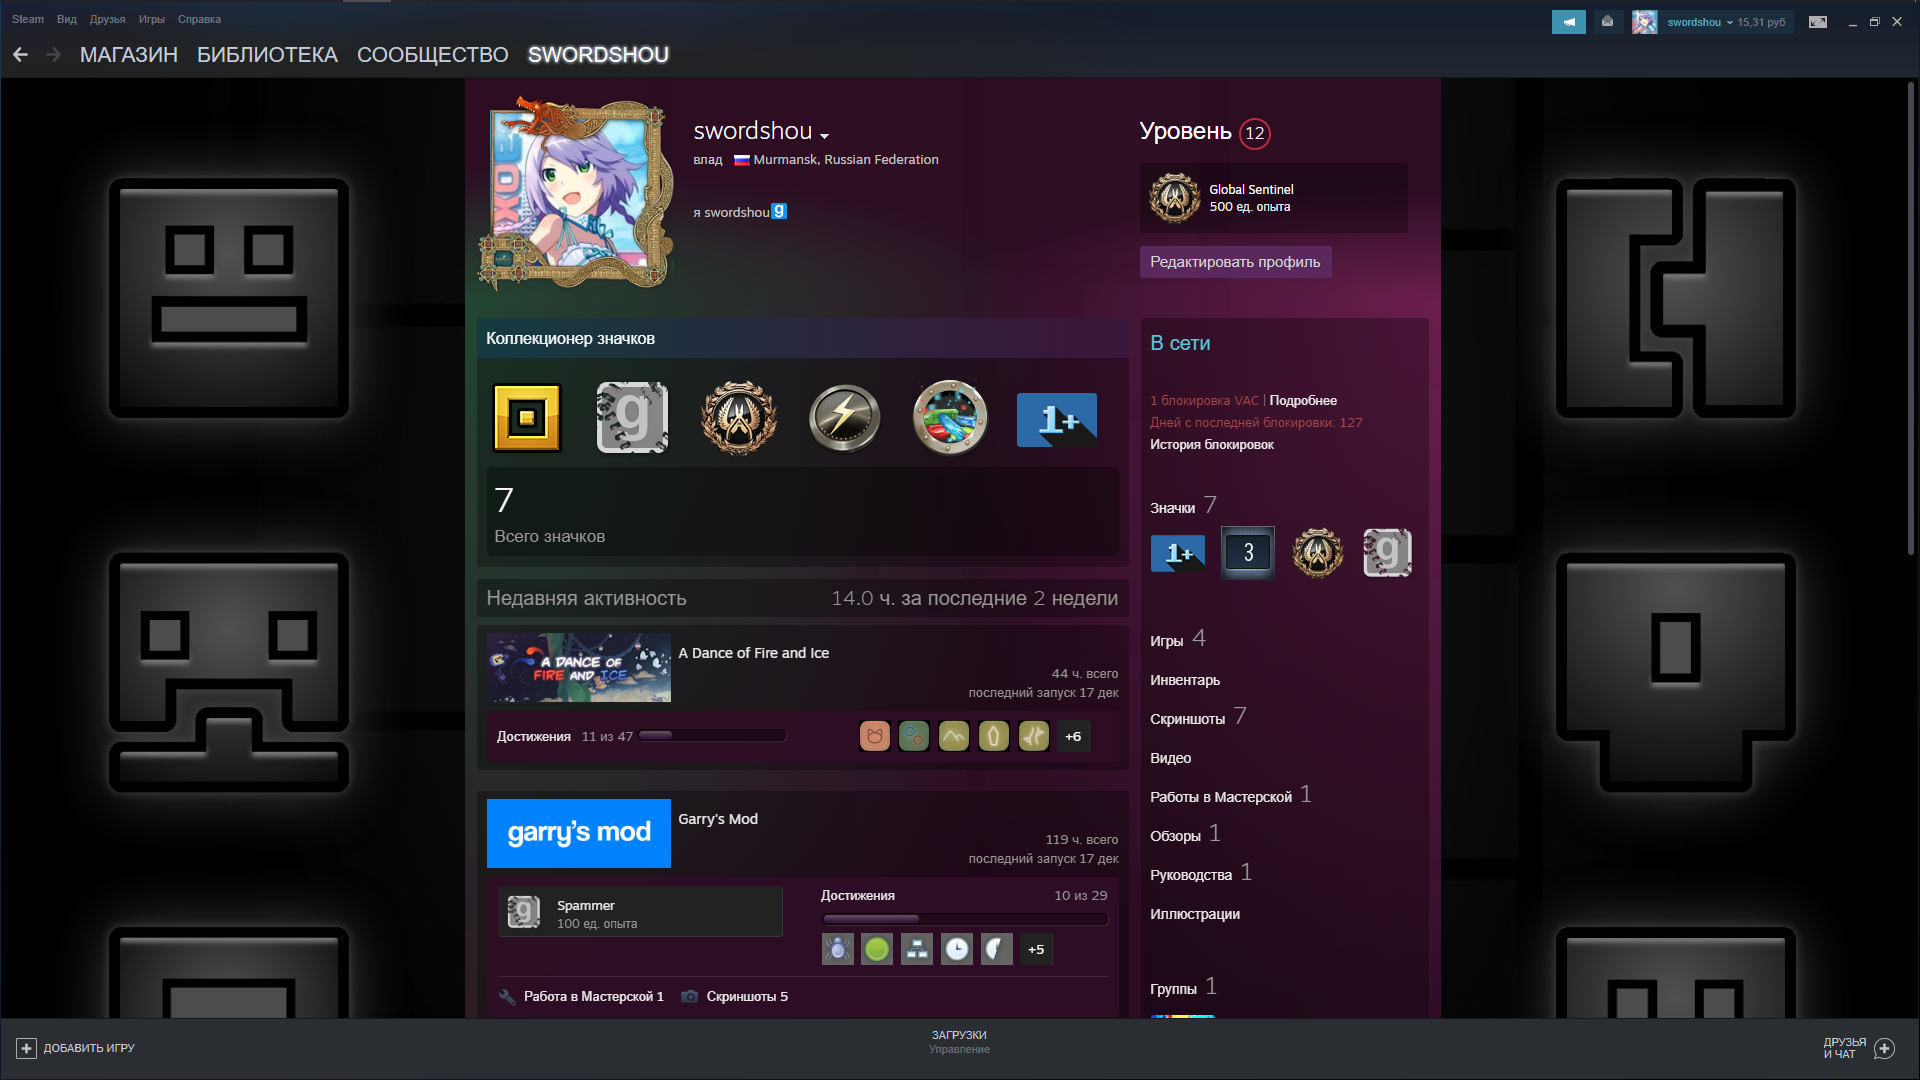The height and width of the screenshot is (1080, 1920).
Task: Open the Видео sidebar link
Action: coord(1170,758)
